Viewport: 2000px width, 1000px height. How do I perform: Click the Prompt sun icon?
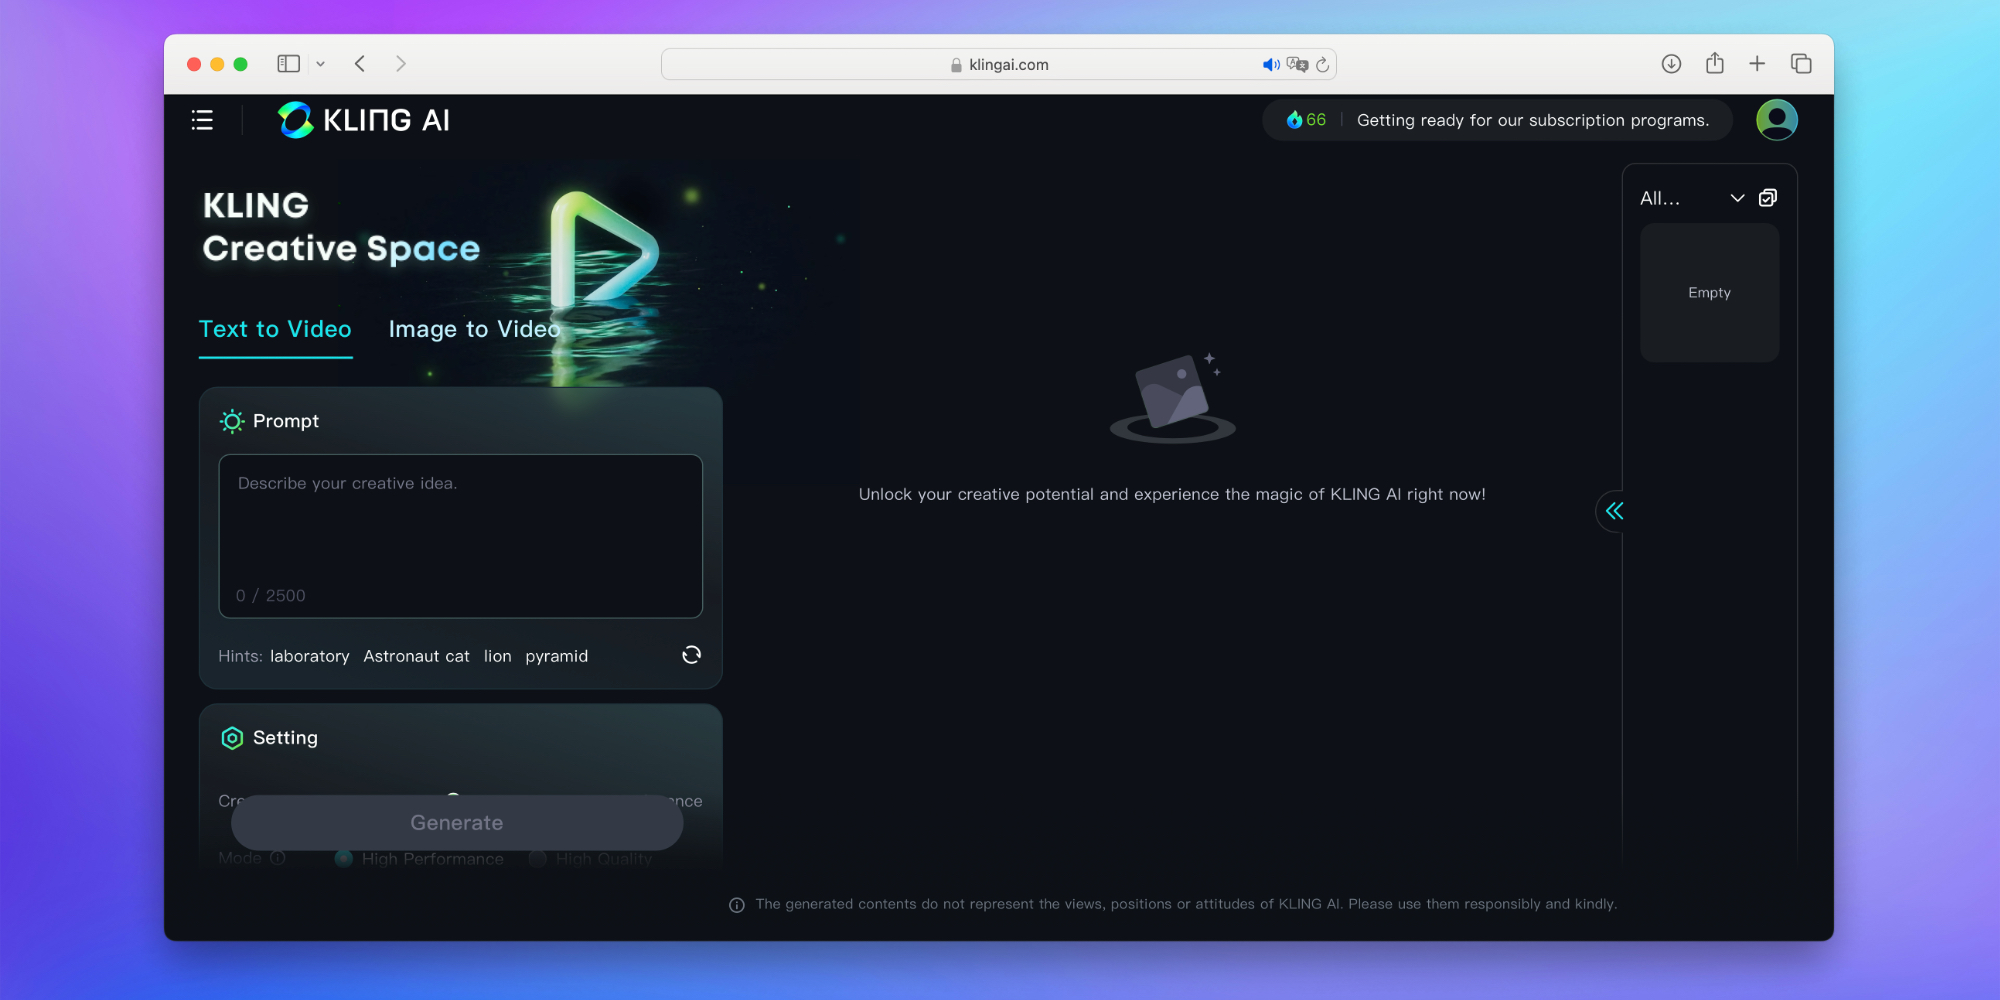(232, 421)
